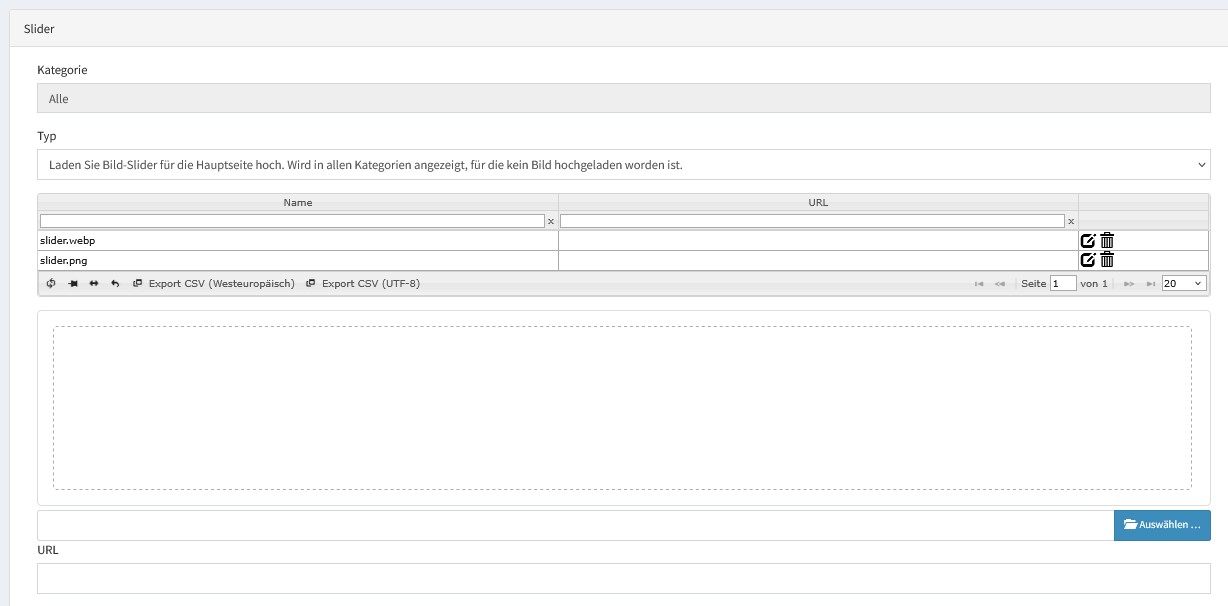The width and height of the screenshot is (1228, 606).
Task: Click the URL input field below upload
Action: (624, 578)
